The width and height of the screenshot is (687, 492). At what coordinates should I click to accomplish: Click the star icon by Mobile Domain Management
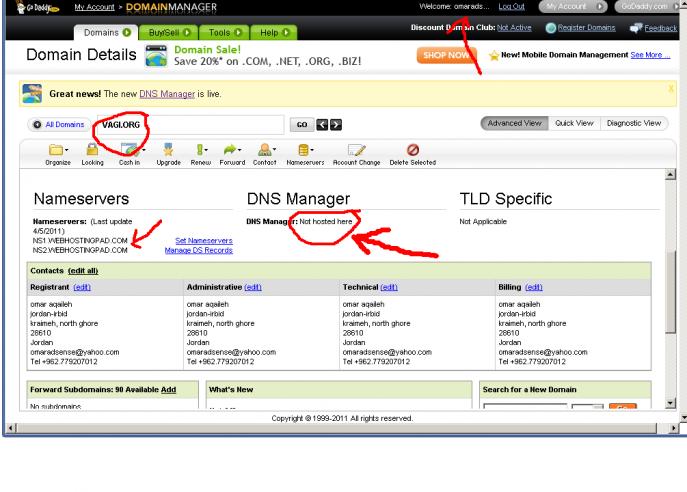[x=494, y=55]
